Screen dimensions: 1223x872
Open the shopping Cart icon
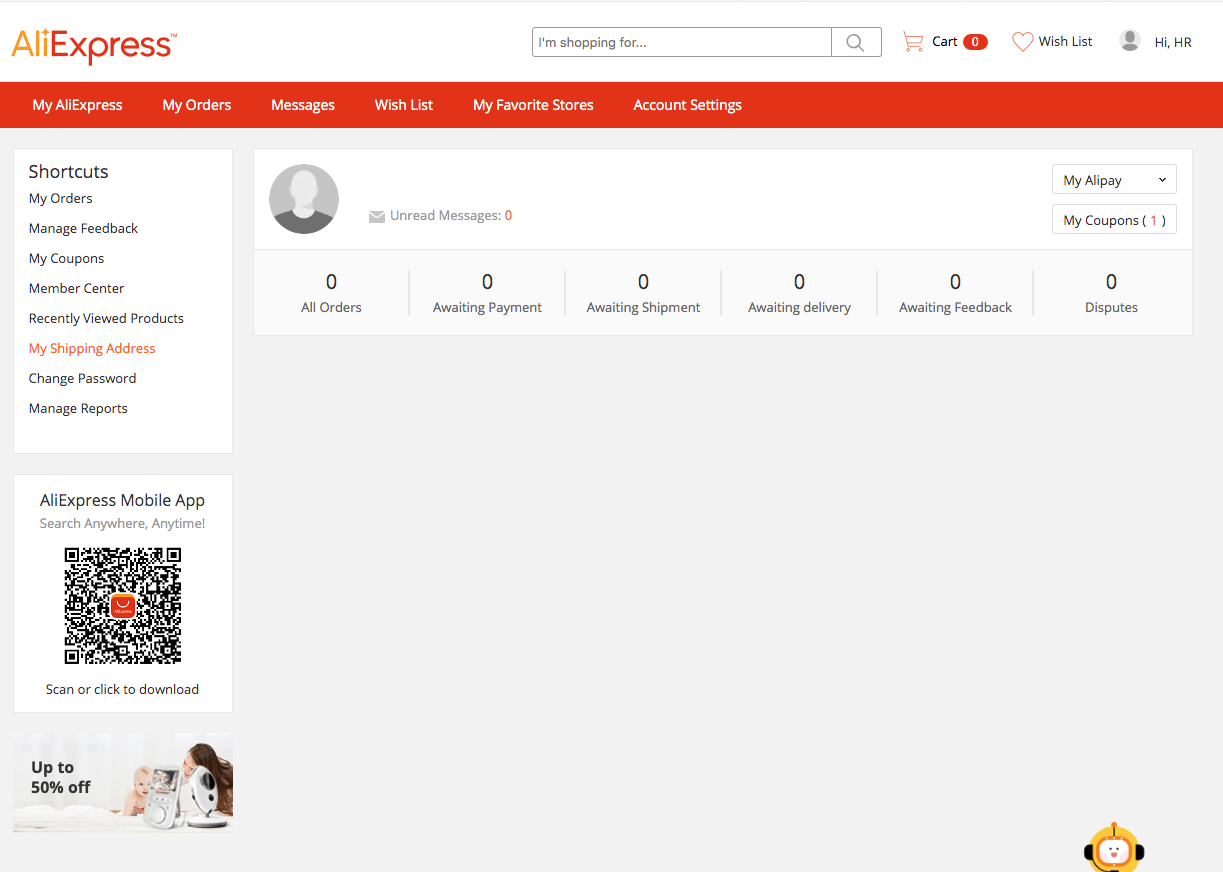pyautogui.click(x=914, y=41)
